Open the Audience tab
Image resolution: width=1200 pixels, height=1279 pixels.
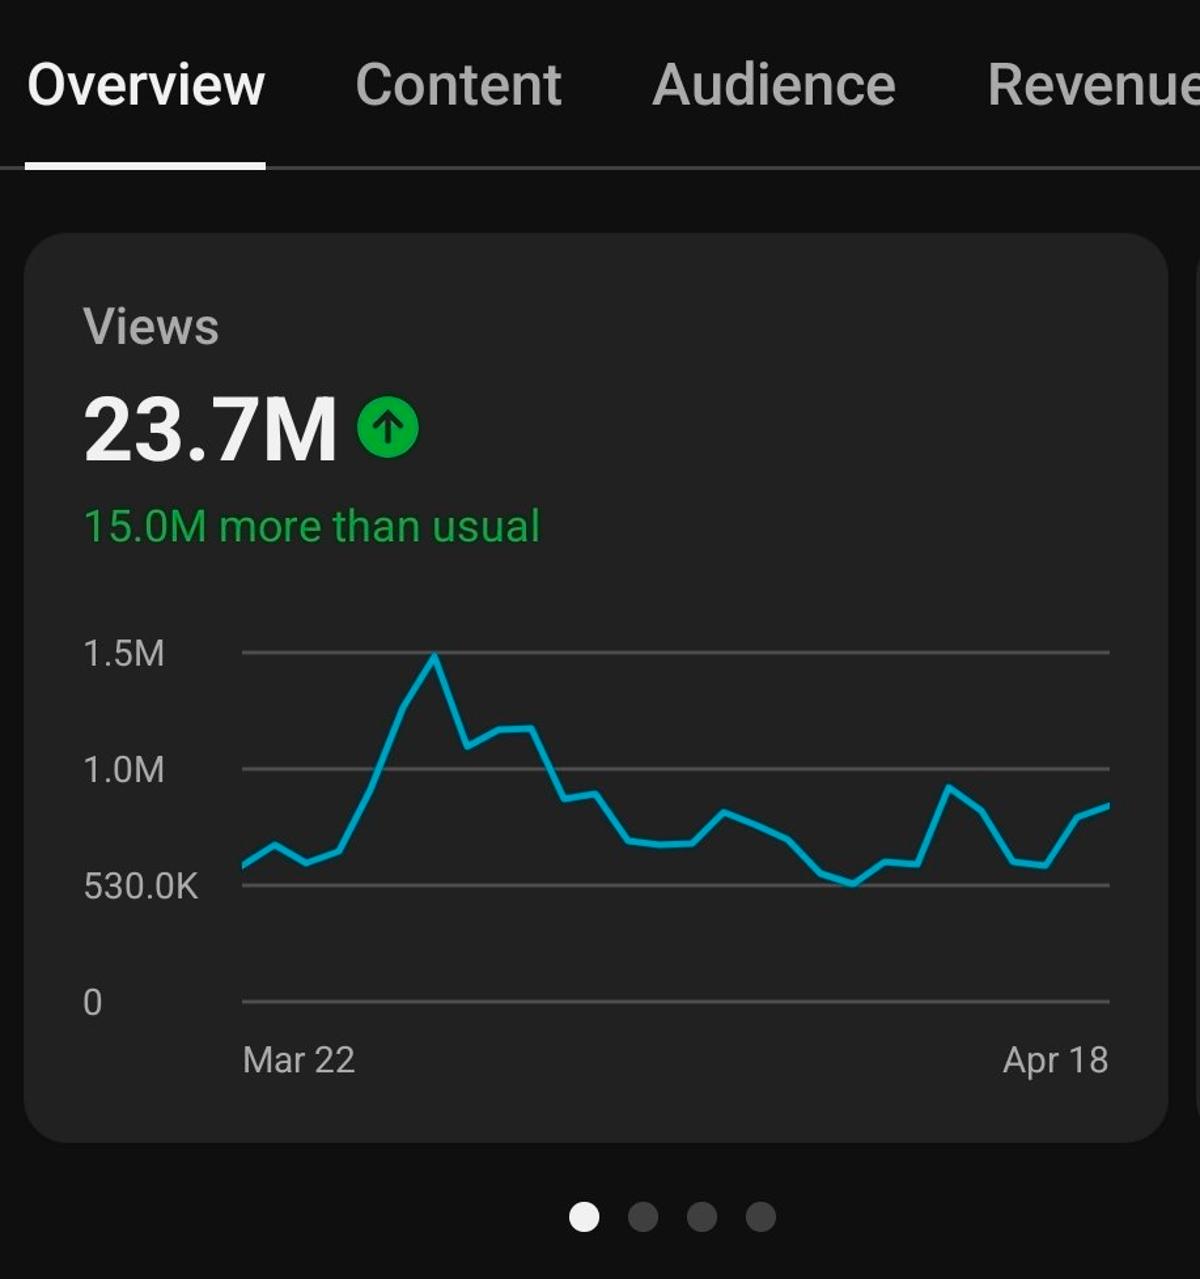point(773,84)
